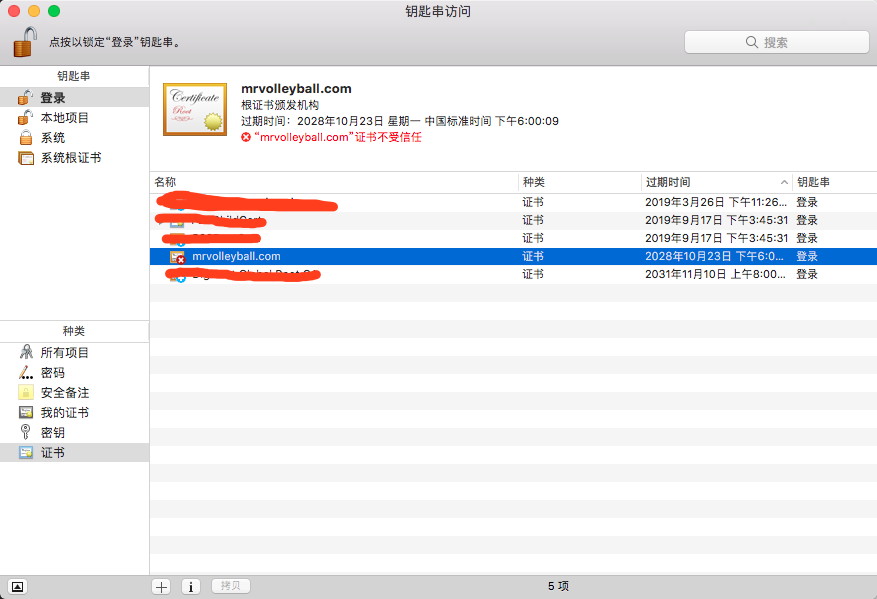Click the plus button to add item
The height and width of the screenshot is (599, 877).
(x=162, y=586)
